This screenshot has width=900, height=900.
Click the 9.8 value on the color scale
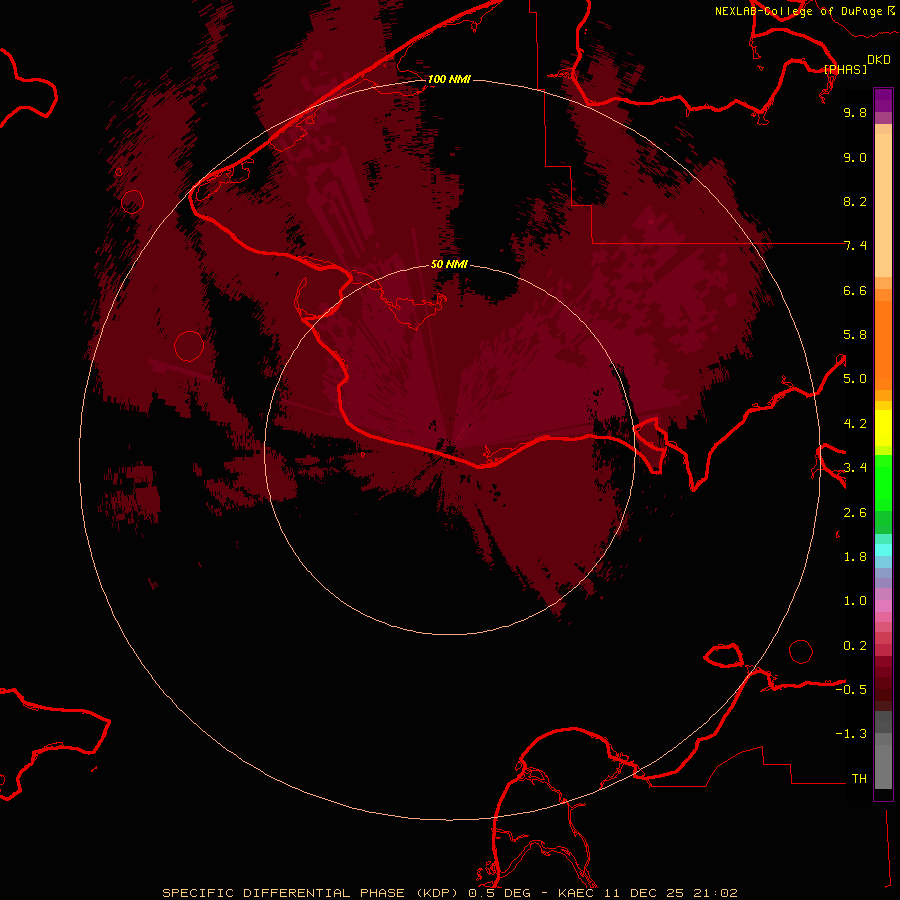click(855, 112)
